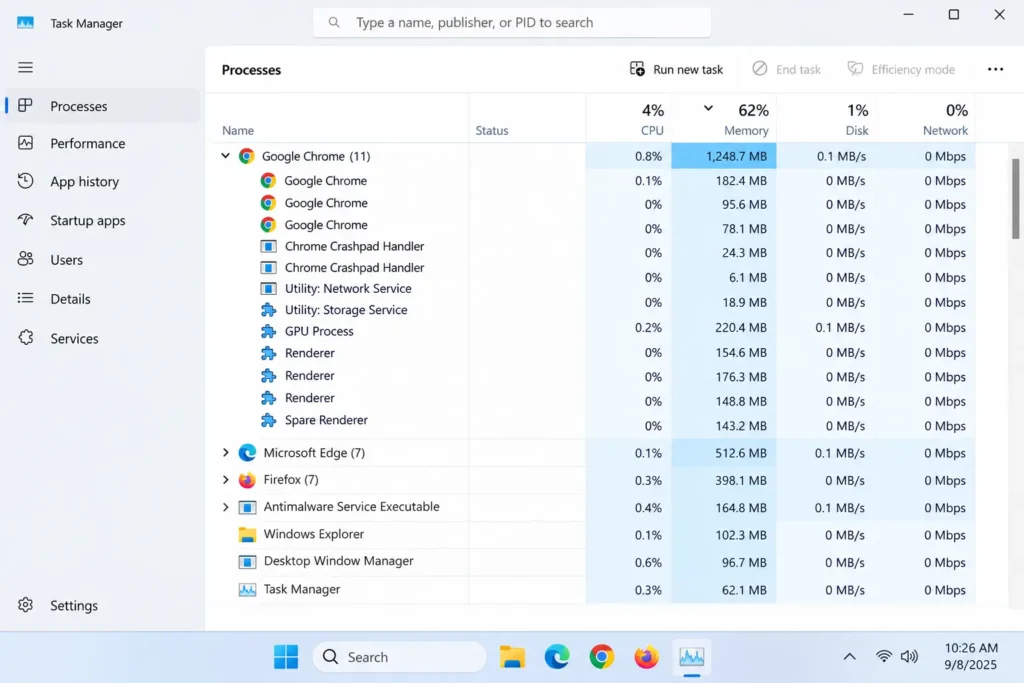Open the three-dot more options menu
This screenshot has width=1024, height=683.
pos(995,69)
